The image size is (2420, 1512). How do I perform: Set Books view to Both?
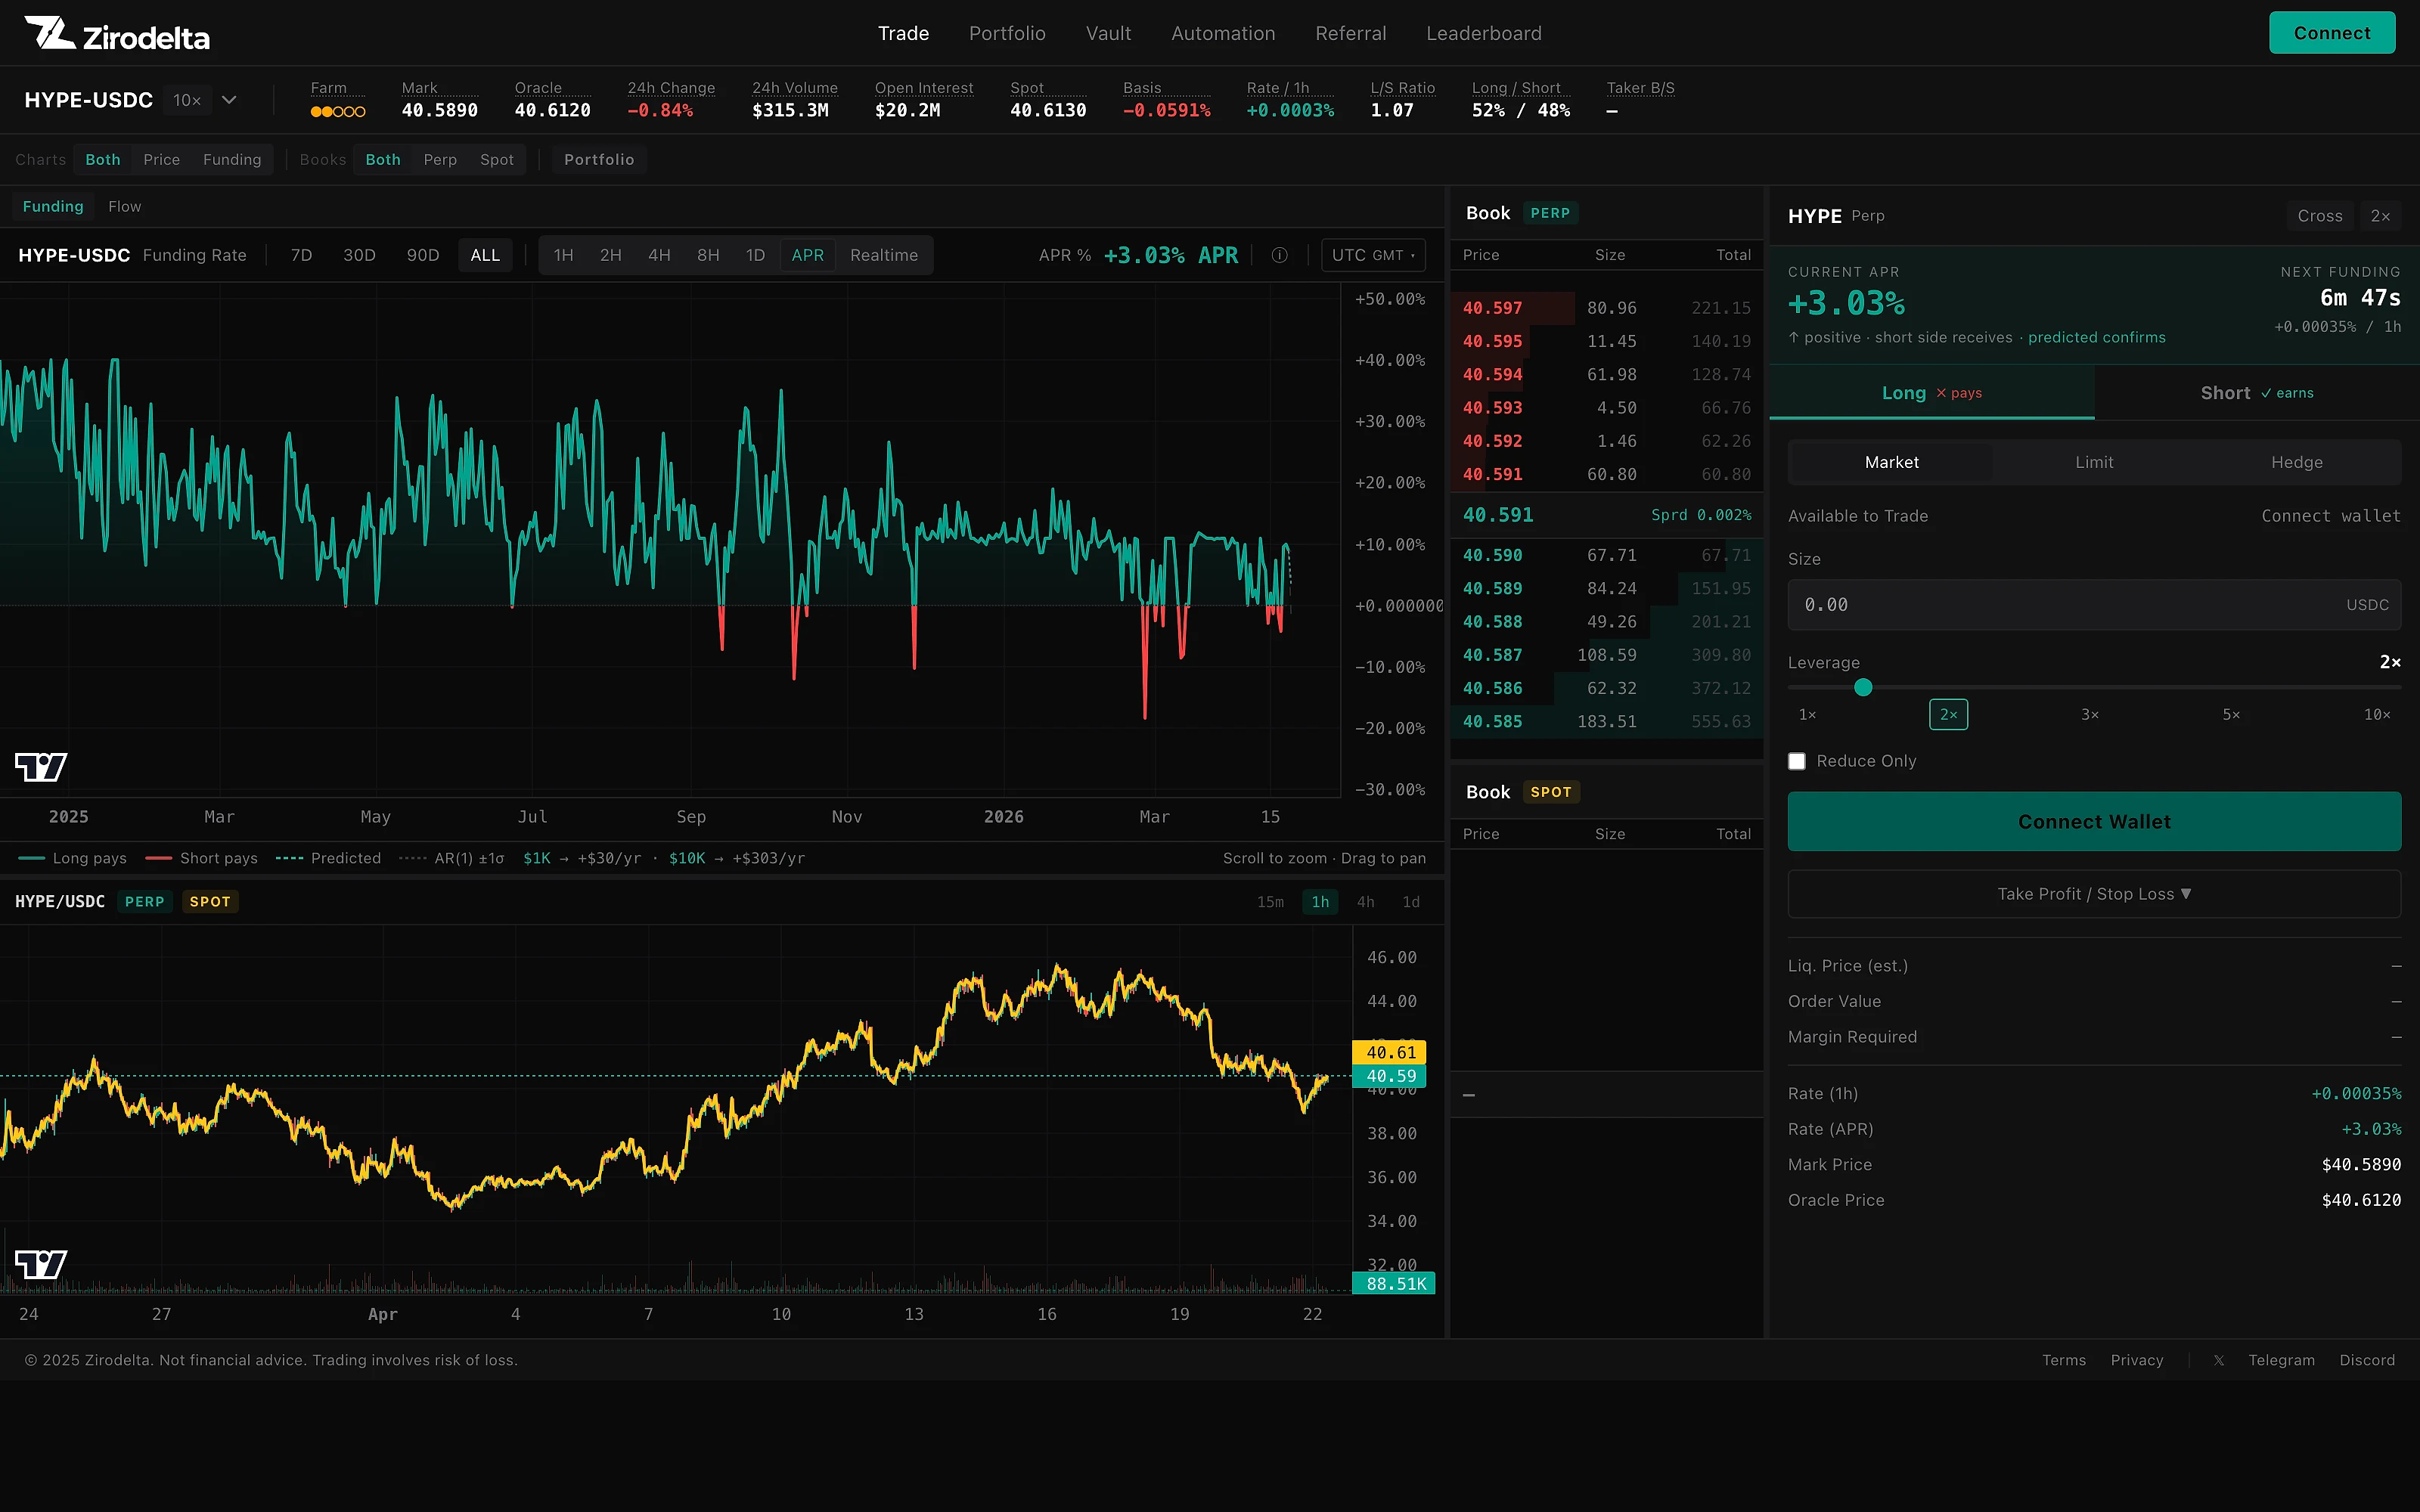click(x=383, y=160)
